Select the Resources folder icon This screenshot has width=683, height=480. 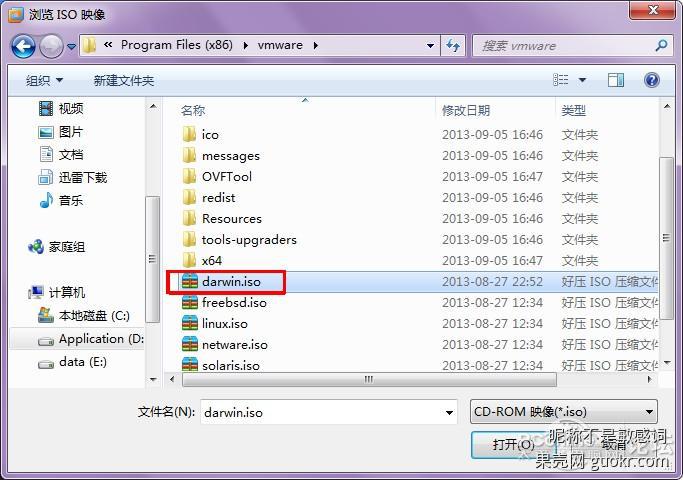pyautogui.click(x=189, y=218)
